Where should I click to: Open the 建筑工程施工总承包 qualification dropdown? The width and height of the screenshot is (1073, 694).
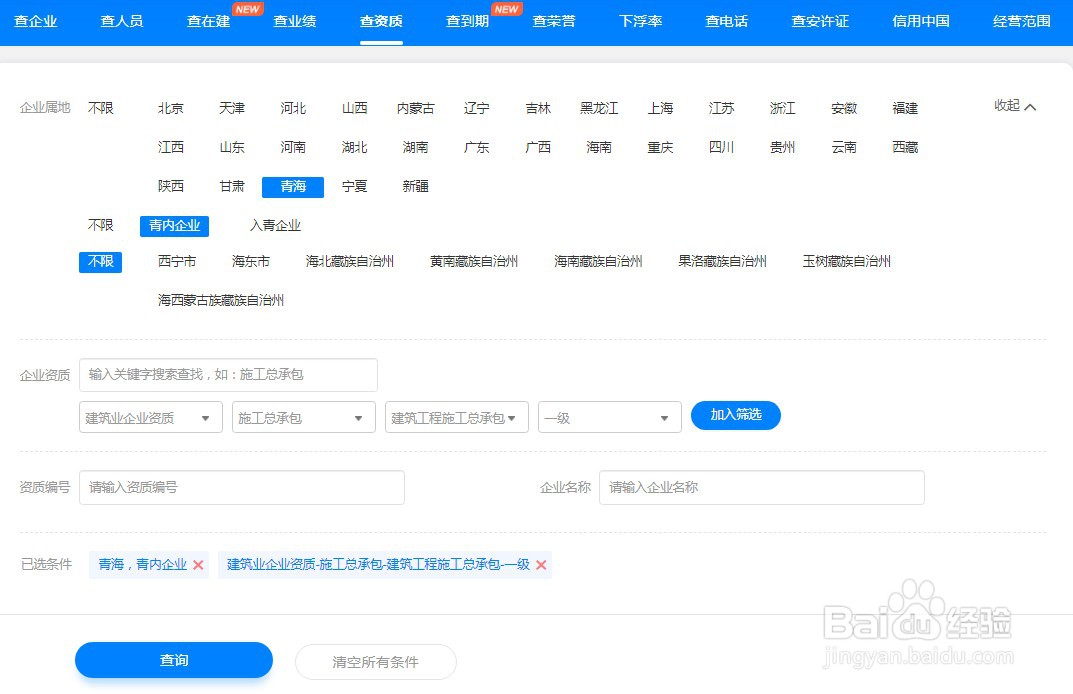coord(456,417)
